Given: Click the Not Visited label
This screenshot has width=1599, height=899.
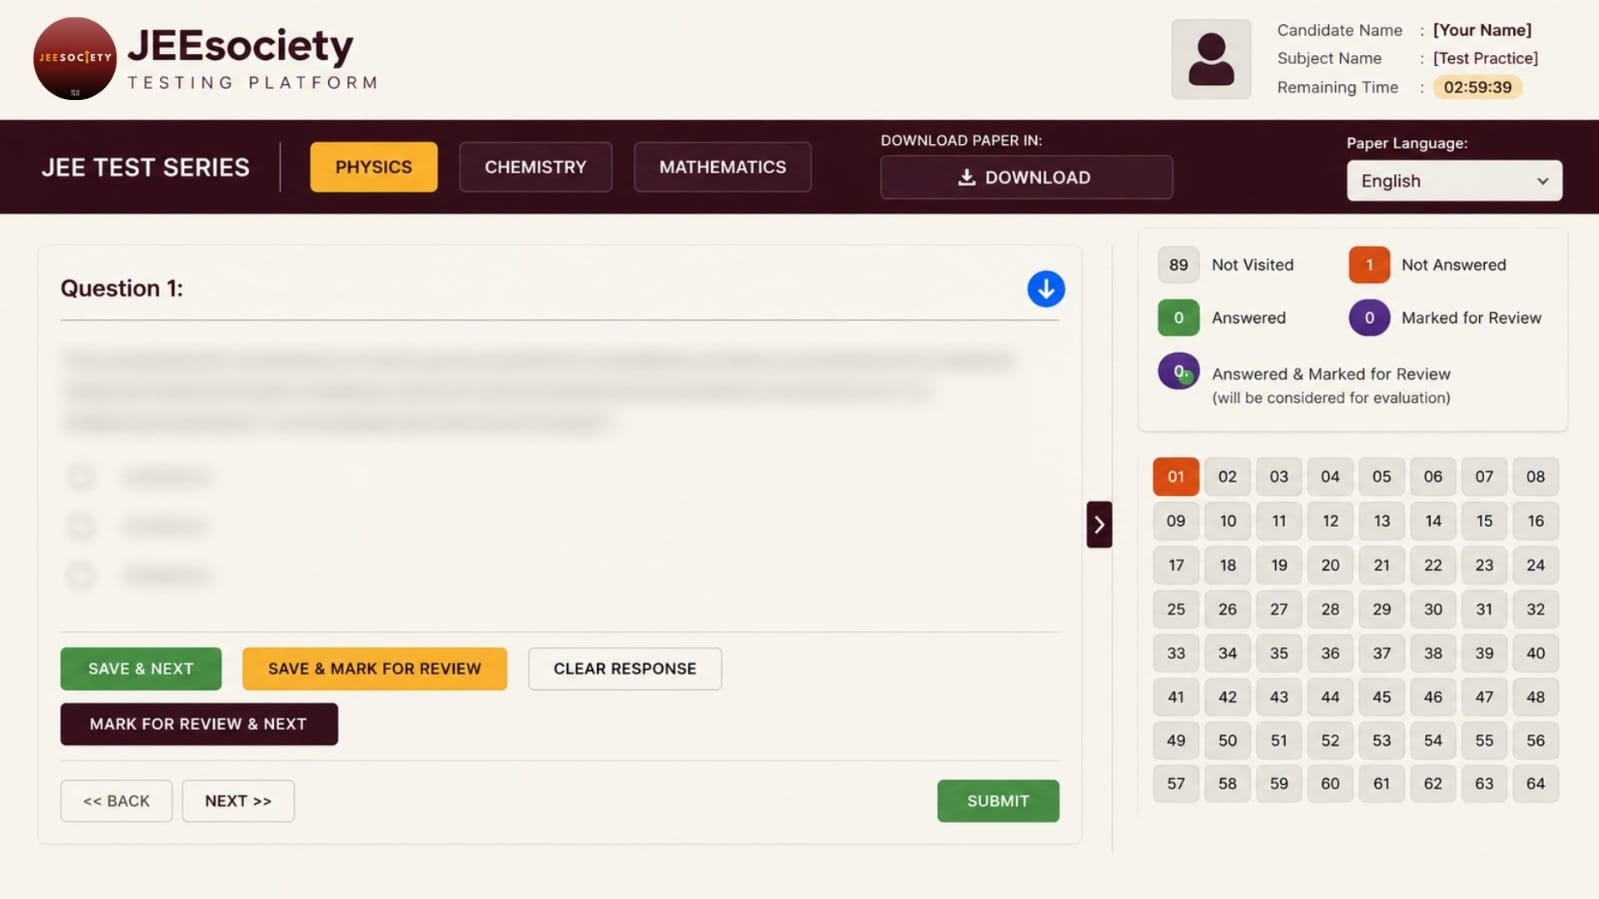Looking at the screenshot, I should [x=1253, y=265].
